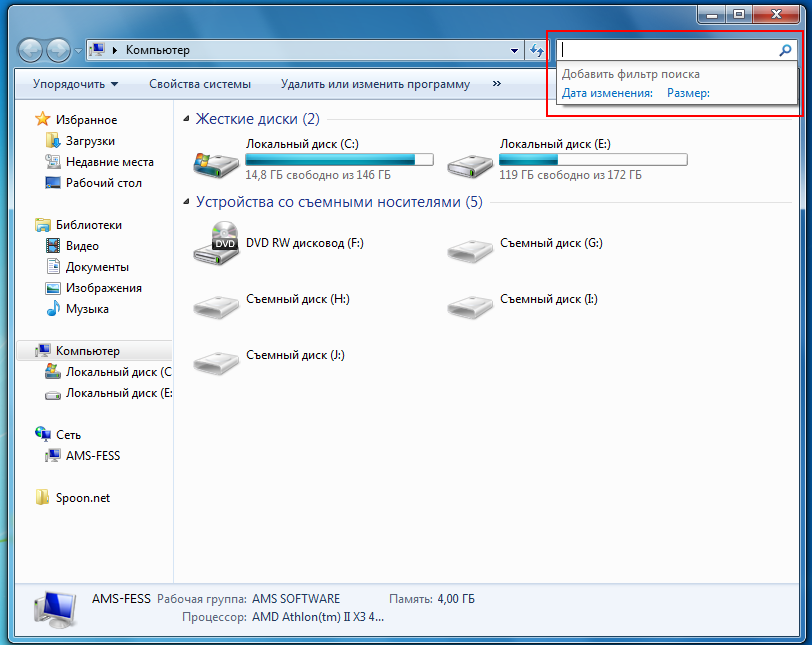Add 'Размер:' search filter
Viewport: 812px width, 645px height.
pos(688,93)
